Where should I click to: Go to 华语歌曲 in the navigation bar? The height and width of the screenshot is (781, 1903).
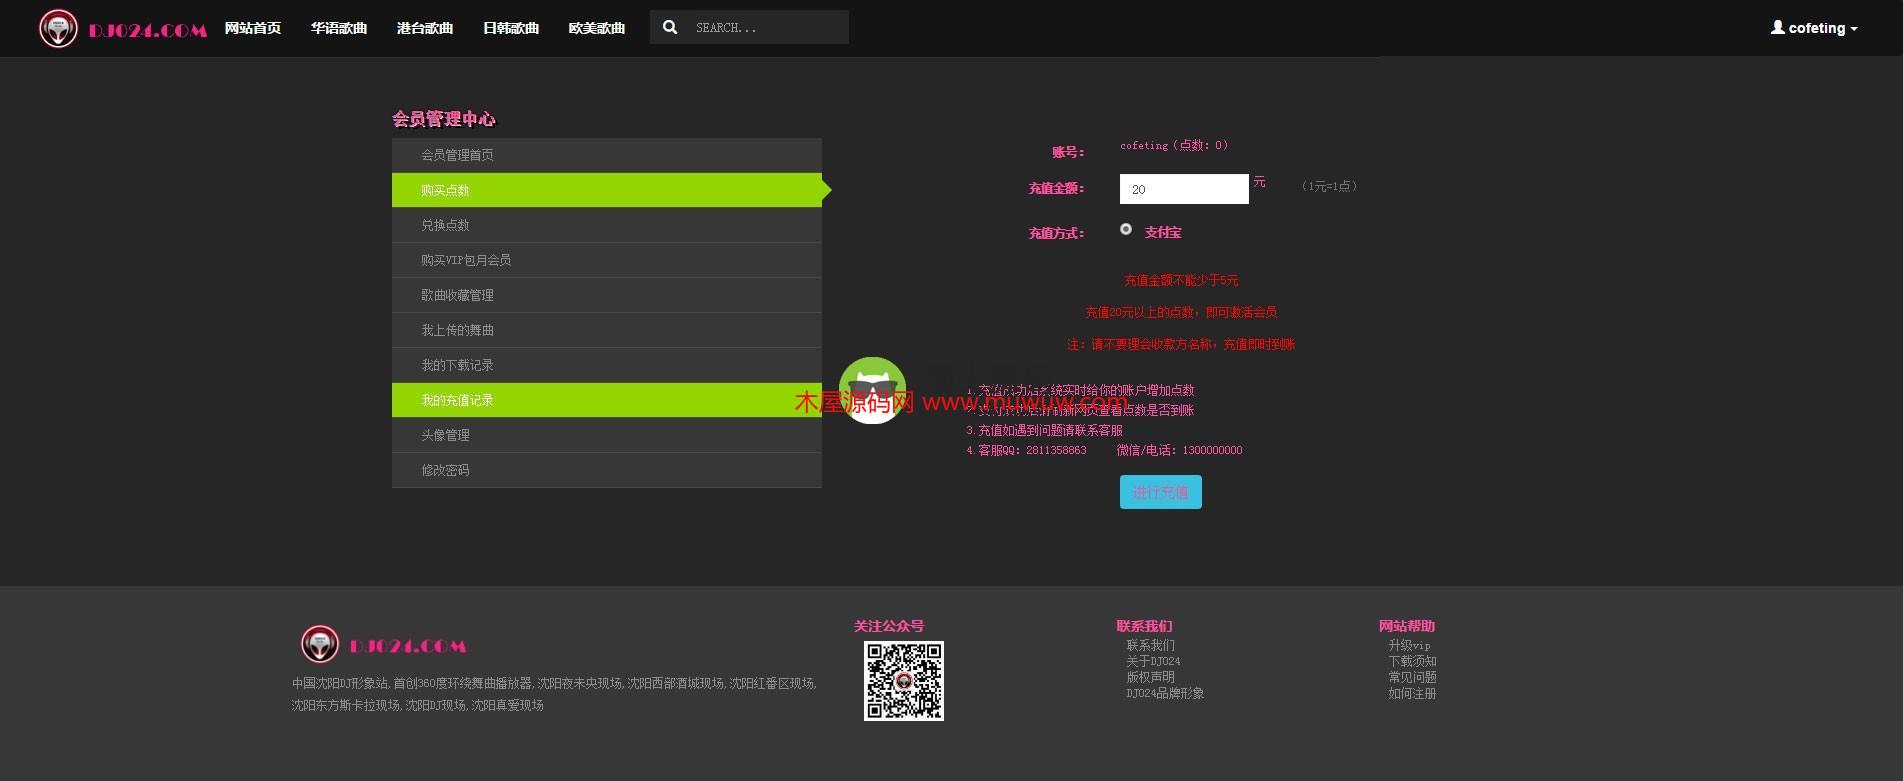point(338,28)
